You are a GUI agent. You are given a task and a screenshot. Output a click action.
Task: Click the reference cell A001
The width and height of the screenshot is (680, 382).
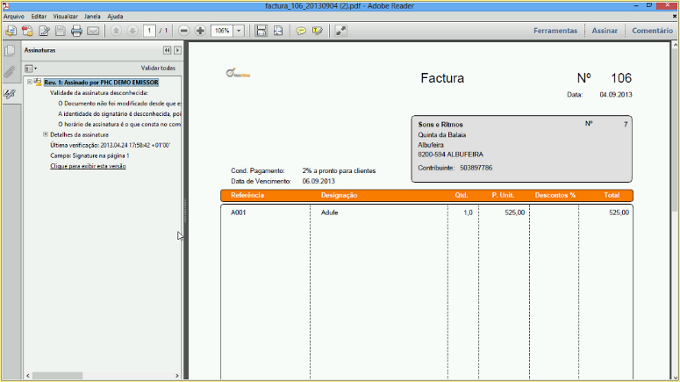239,212
